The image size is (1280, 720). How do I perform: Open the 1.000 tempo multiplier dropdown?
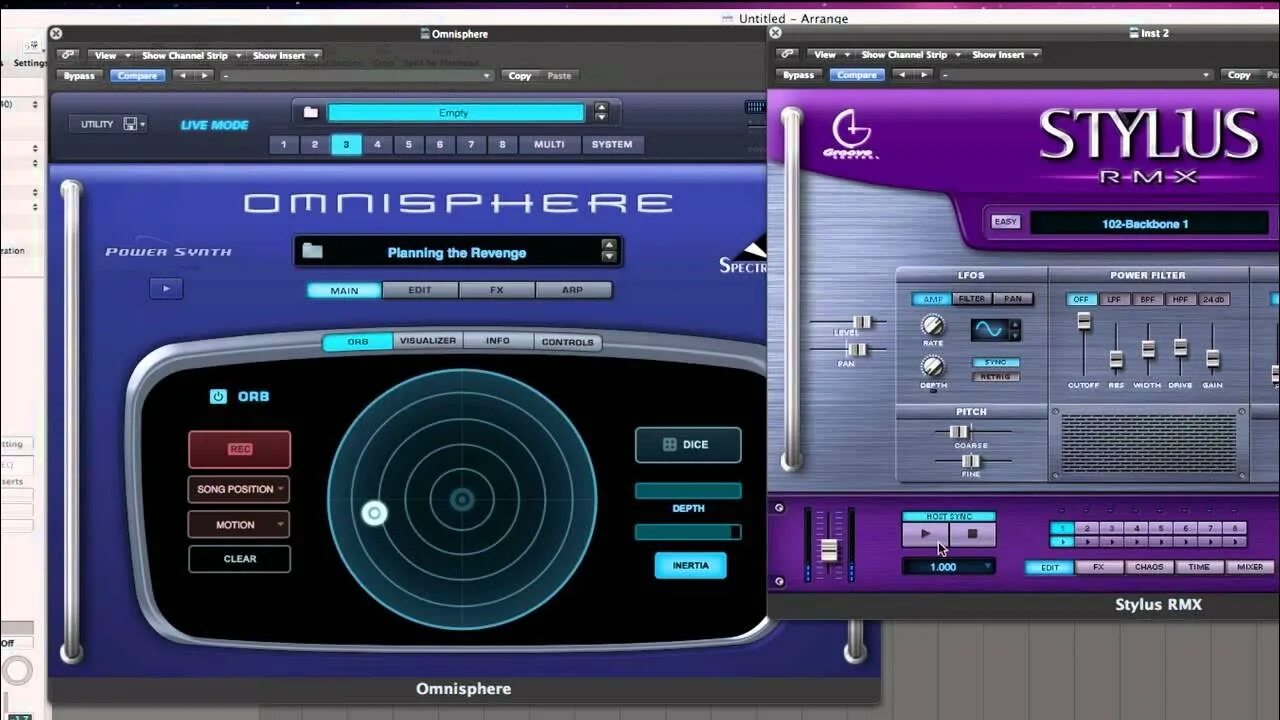click(949, 567)
